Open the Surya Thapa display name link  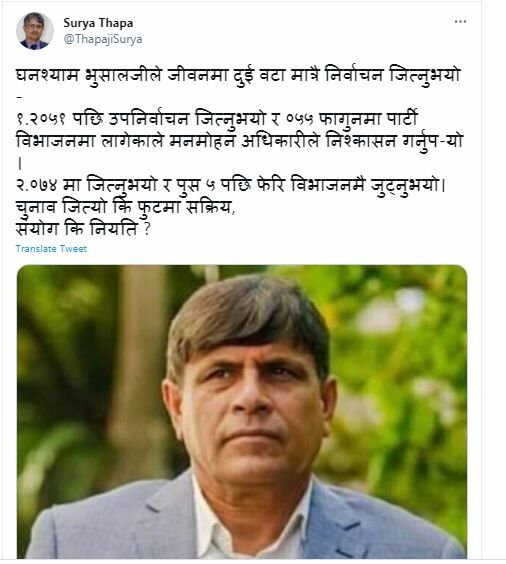tap(98, 23)
